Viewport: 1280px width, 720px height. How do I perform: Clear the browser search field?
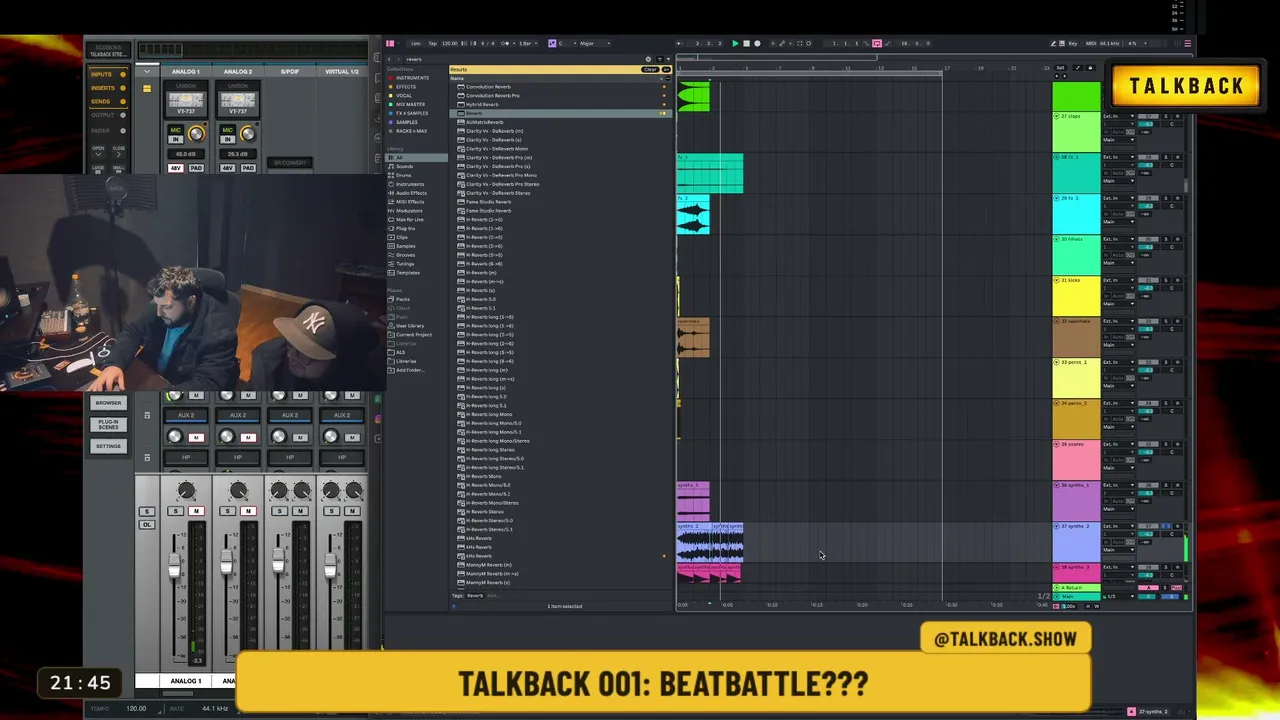(647, 59)
